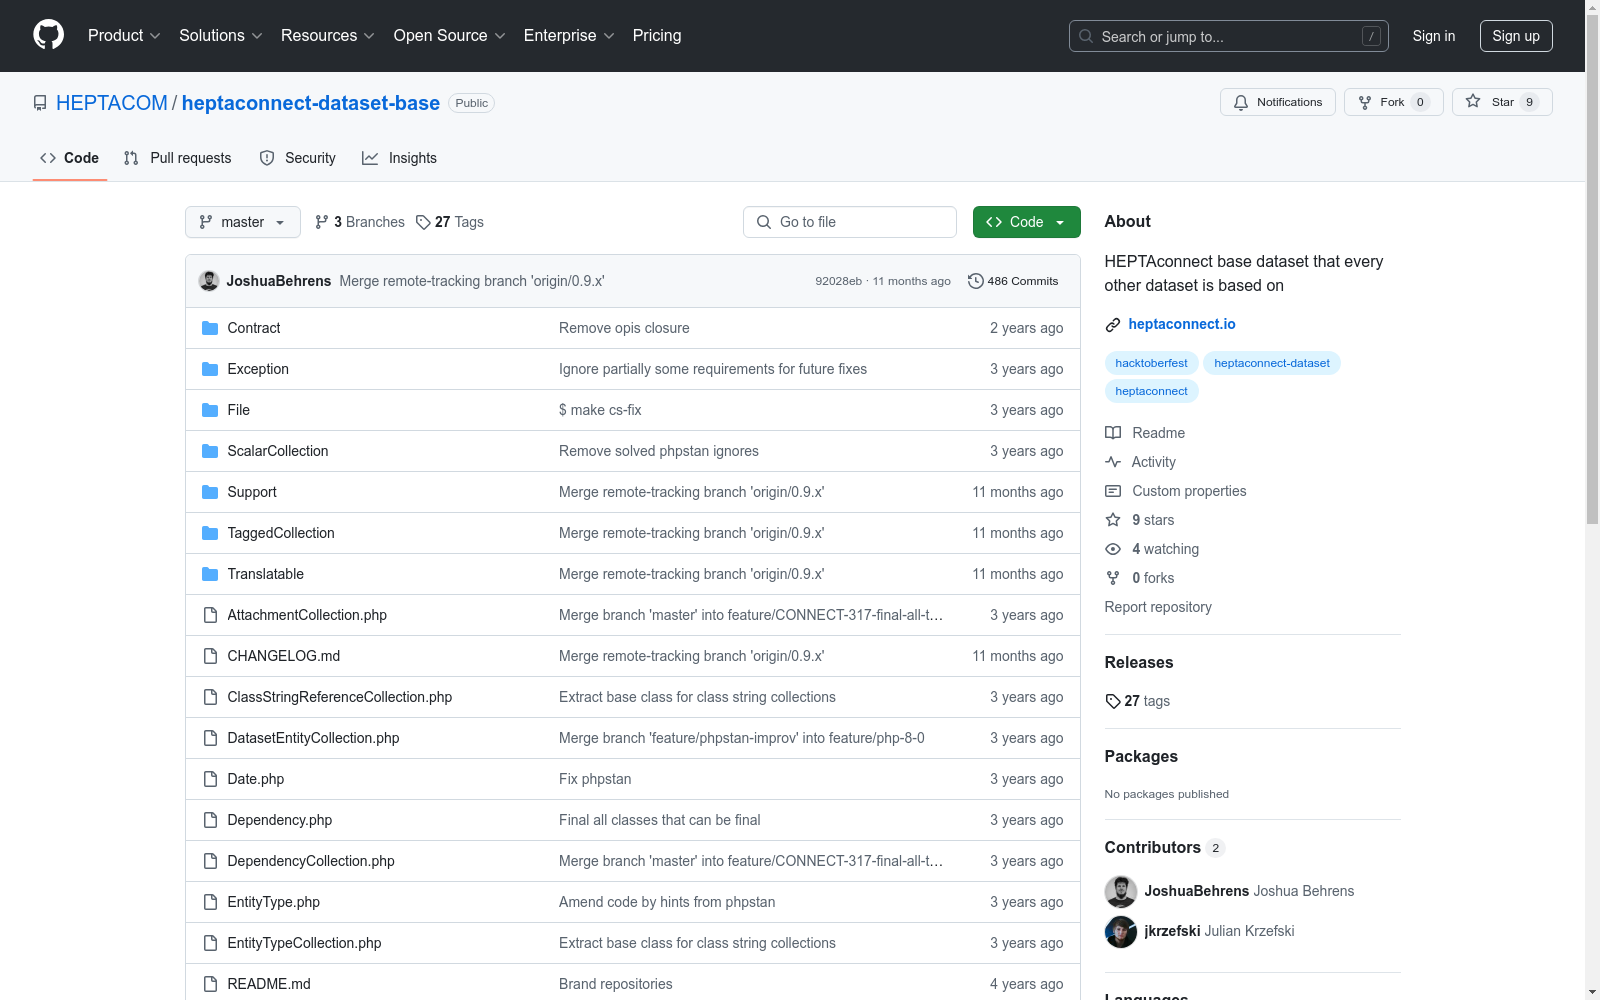This screenshot has width=1600, height=1000.
Task: Click the GitHub logo icon
Action: coord(48,35)
